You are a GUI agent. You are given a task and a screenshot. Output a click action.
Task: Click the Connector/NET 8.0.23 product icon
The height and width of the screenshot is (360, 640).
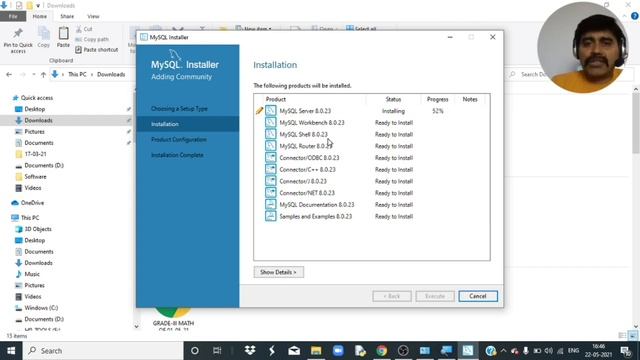pyautogui.click(x=271, y=193)
